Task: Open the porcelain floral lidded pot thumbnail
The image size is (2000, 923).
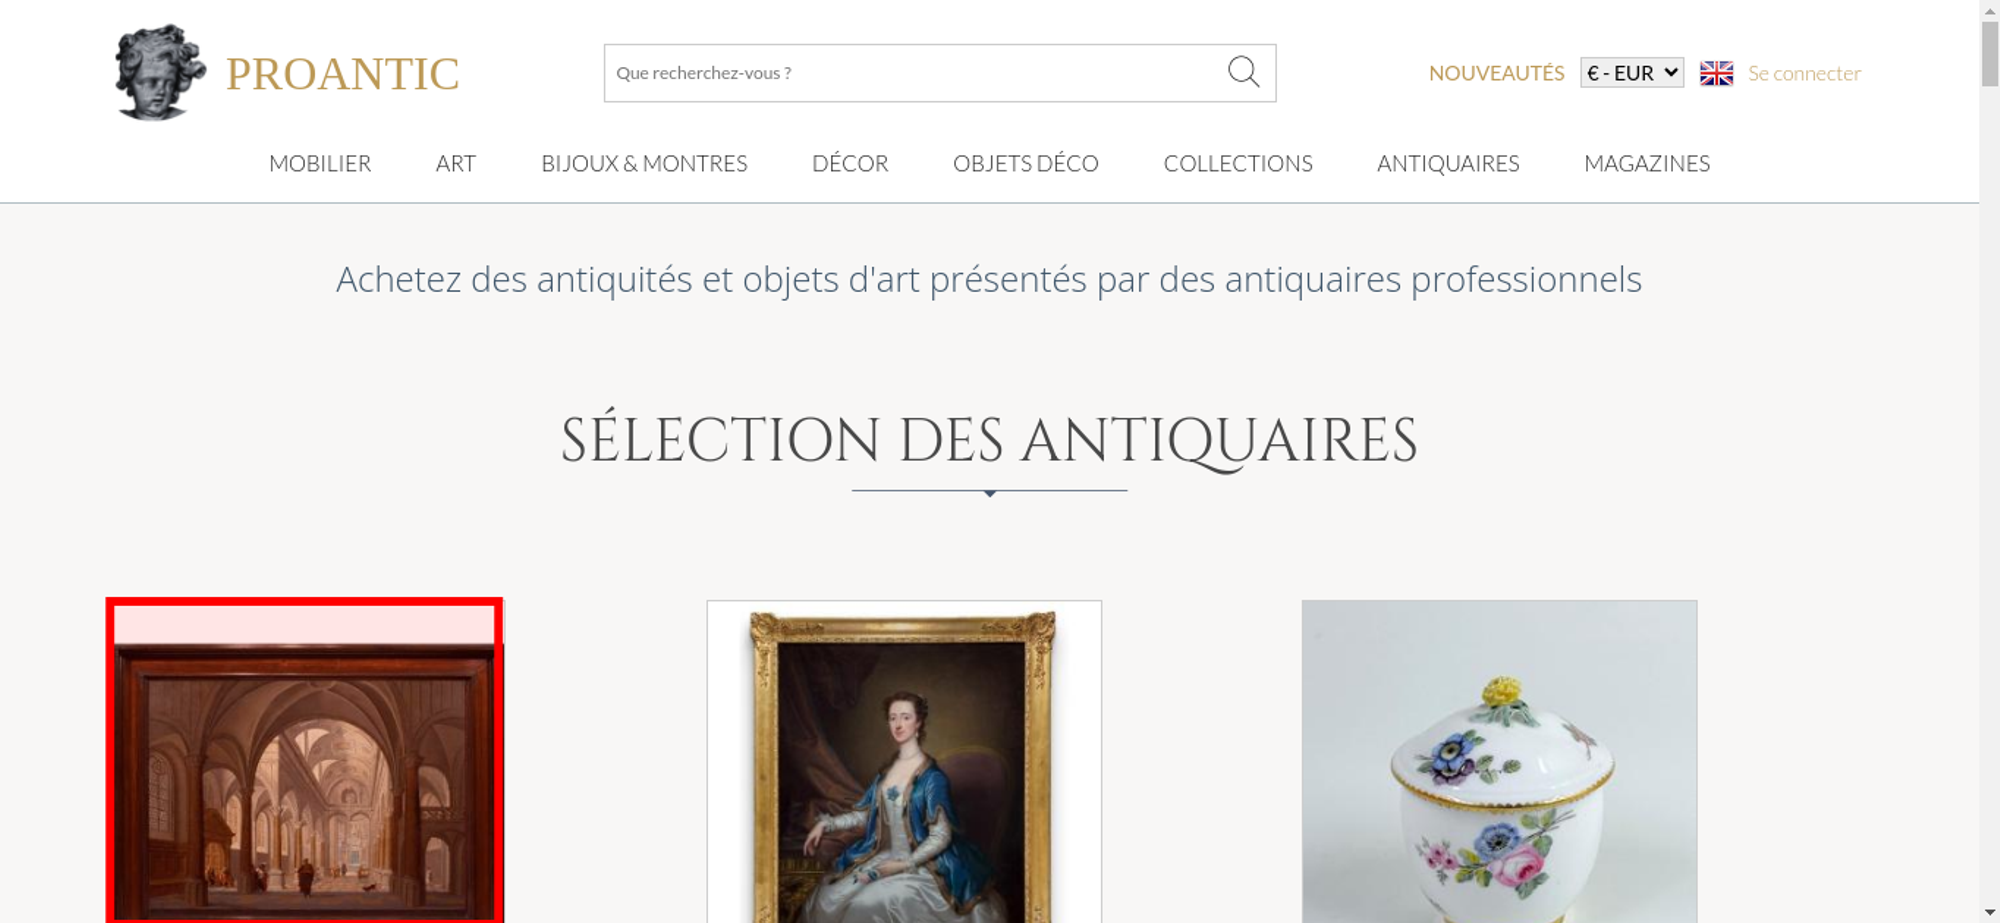Action: point(1499,761)
